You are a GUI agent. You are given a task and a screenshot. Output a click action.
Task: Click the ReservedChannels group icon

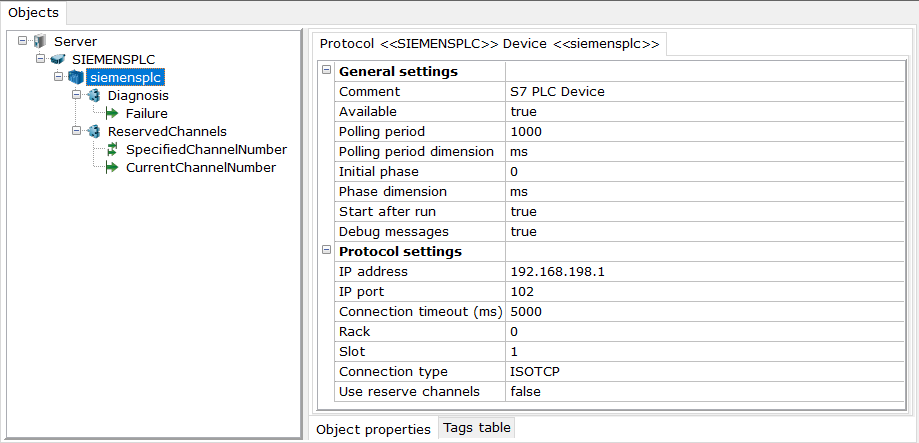[x=94, y=131]
